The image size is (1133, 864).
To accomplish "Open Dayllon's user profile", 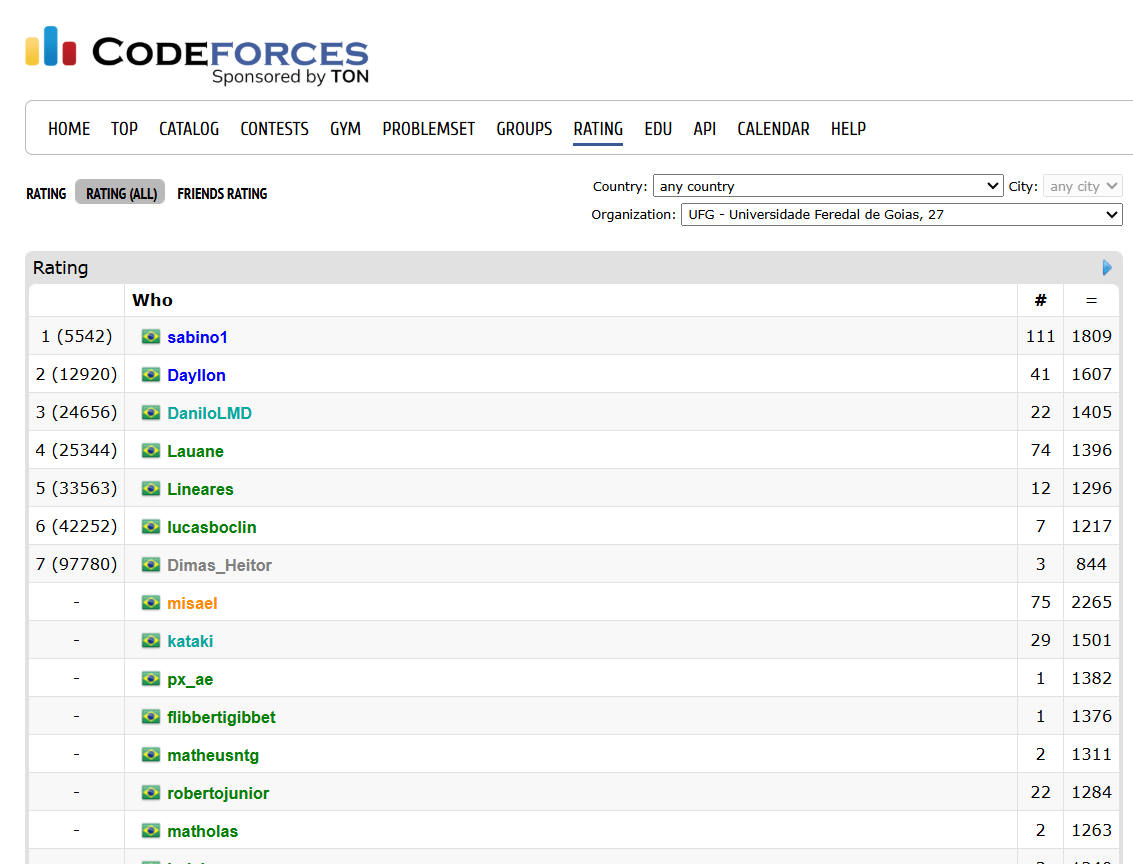I will click(x=196, y=375).
